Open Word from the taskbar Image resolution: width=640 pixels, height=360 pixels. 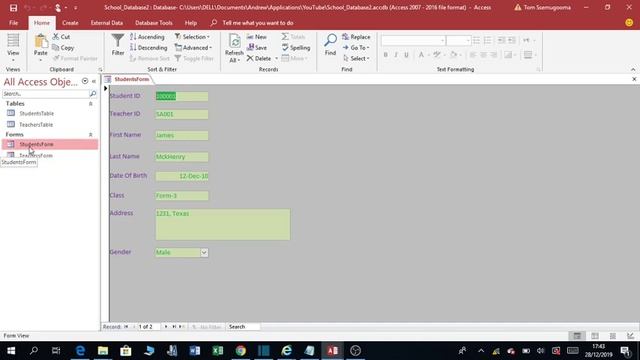(195, 351)
